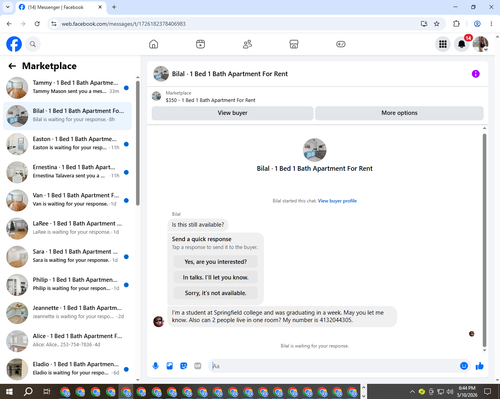Open the Gaming controller icon
The height and width of the screenshot is (399, 500).
(x=341, y=44)
